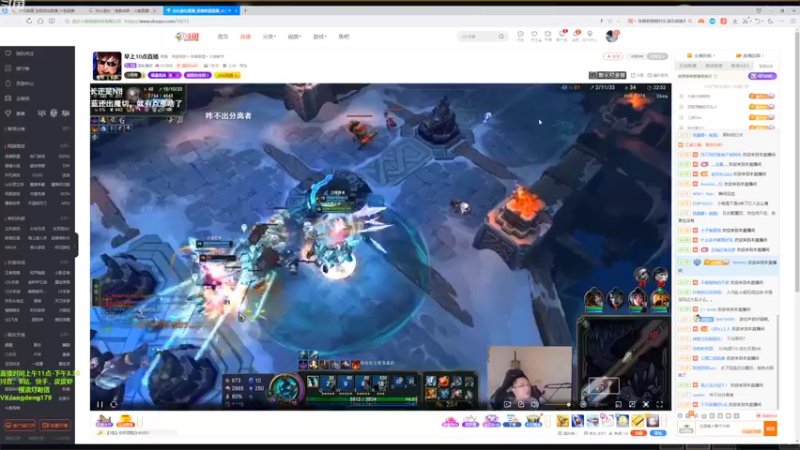Expand more gifts arrow at gift bar end
Viewport: 800px width, 450px height.
point(664,421)
